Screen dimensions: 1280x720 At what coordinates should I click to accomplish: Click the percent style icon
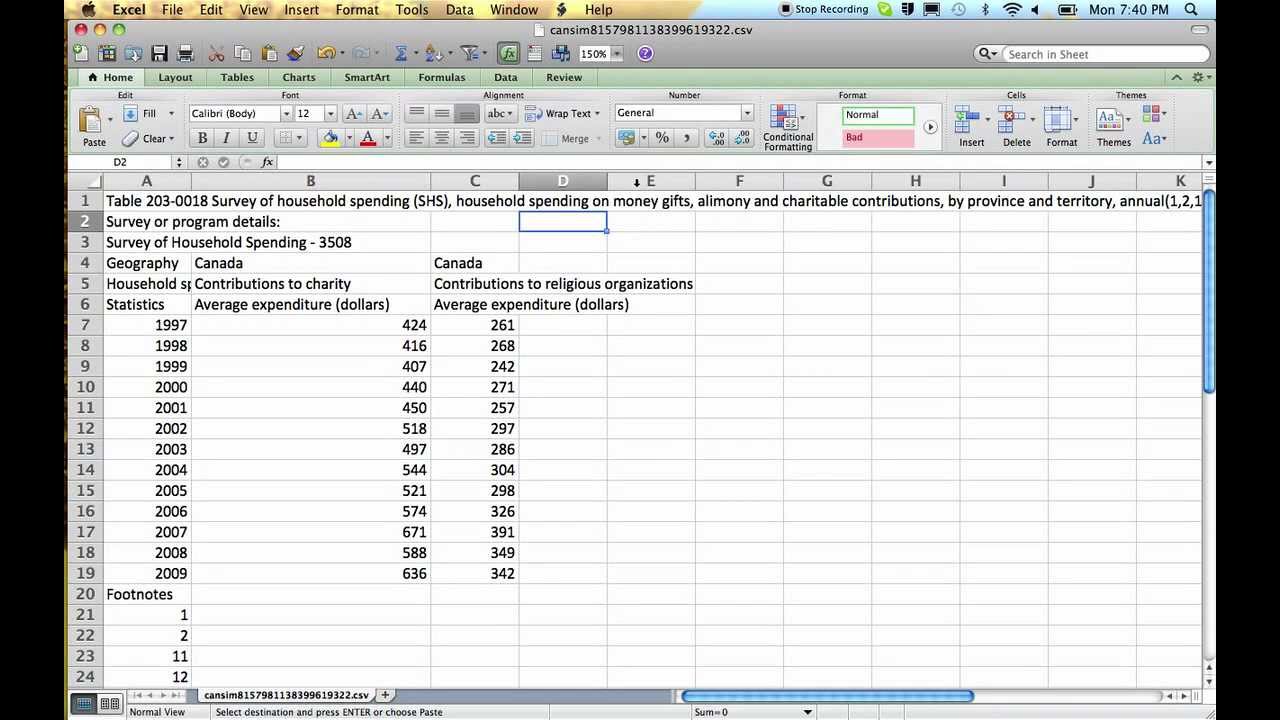coord(662,138)
